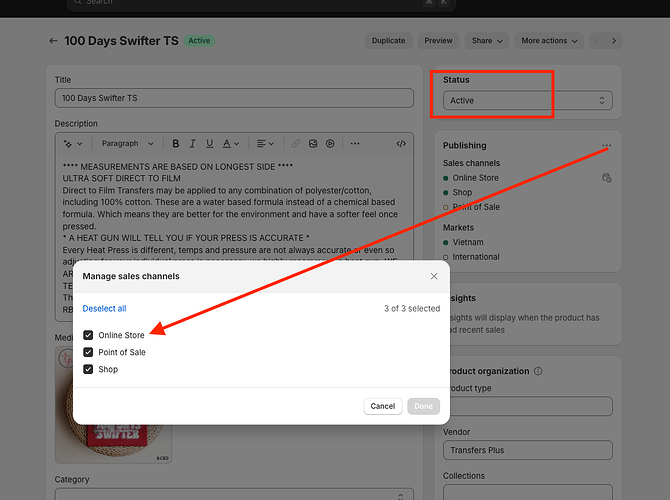Click Done in Manage sales channels dialog
The width and height of the screenshot is (670, 500).
[x=423, y=406]
